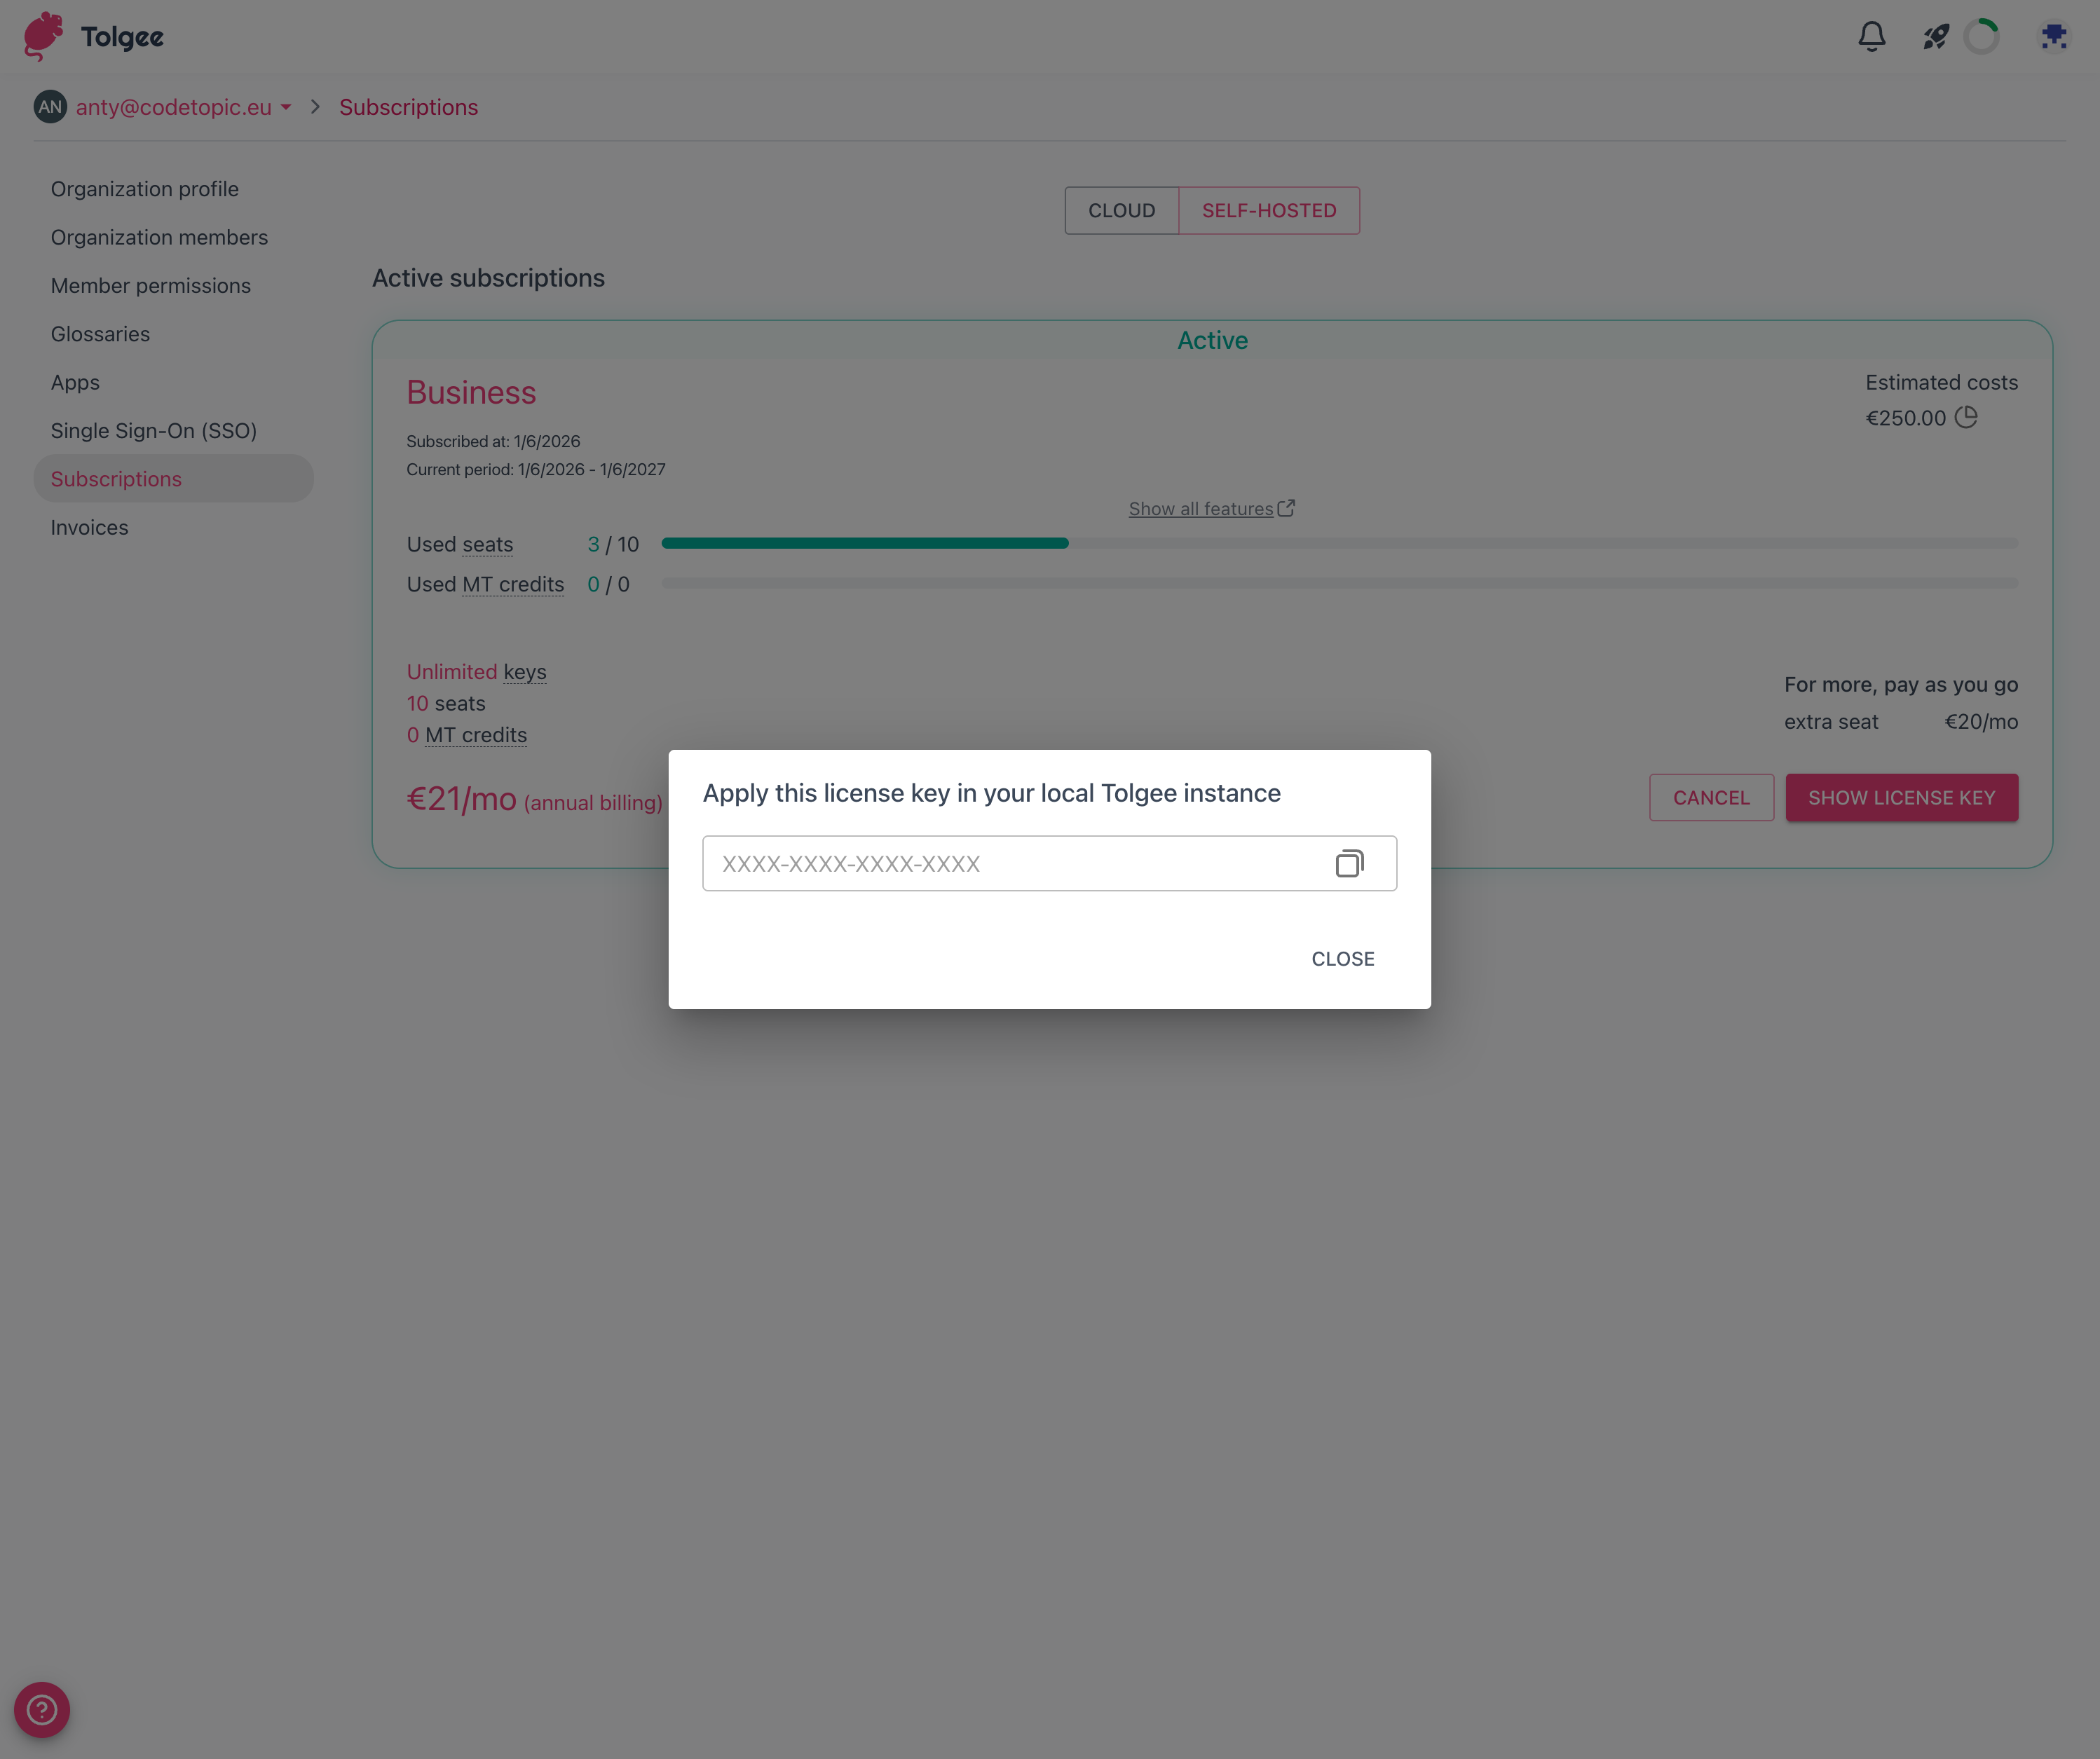
Task: Open the help question mark button
Action: pyautogui.click(x=42, y=1709)
